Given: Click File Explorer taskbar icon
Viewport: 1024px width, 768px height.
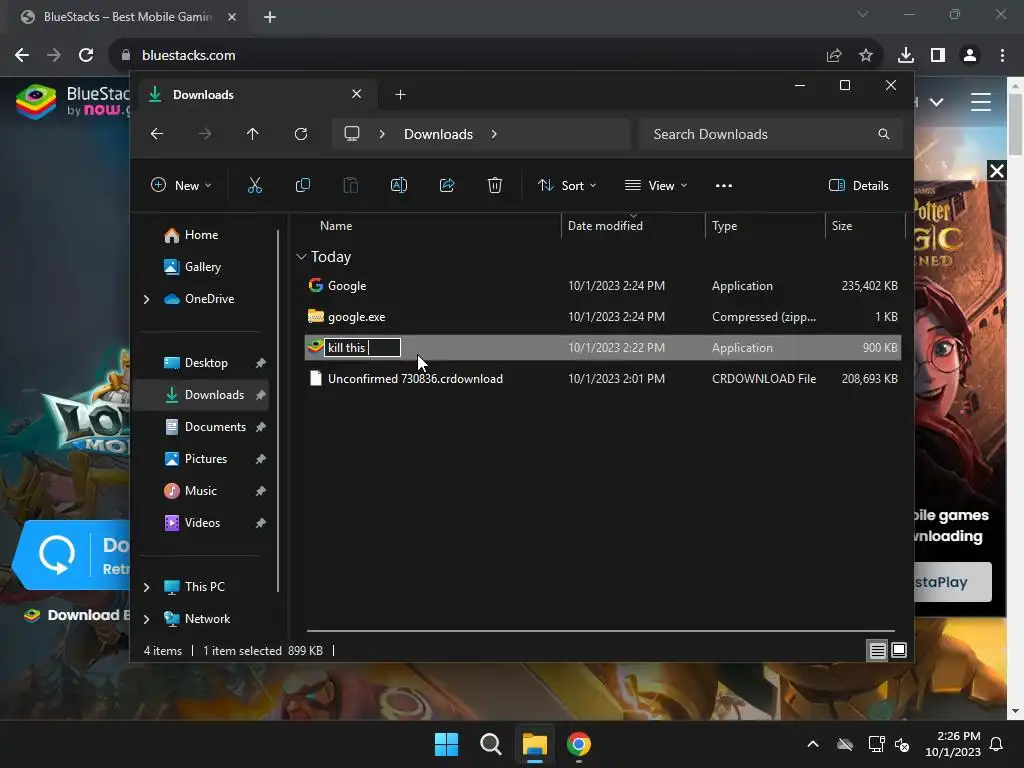Looking at the screenshot, I should [x=534, y=744].
